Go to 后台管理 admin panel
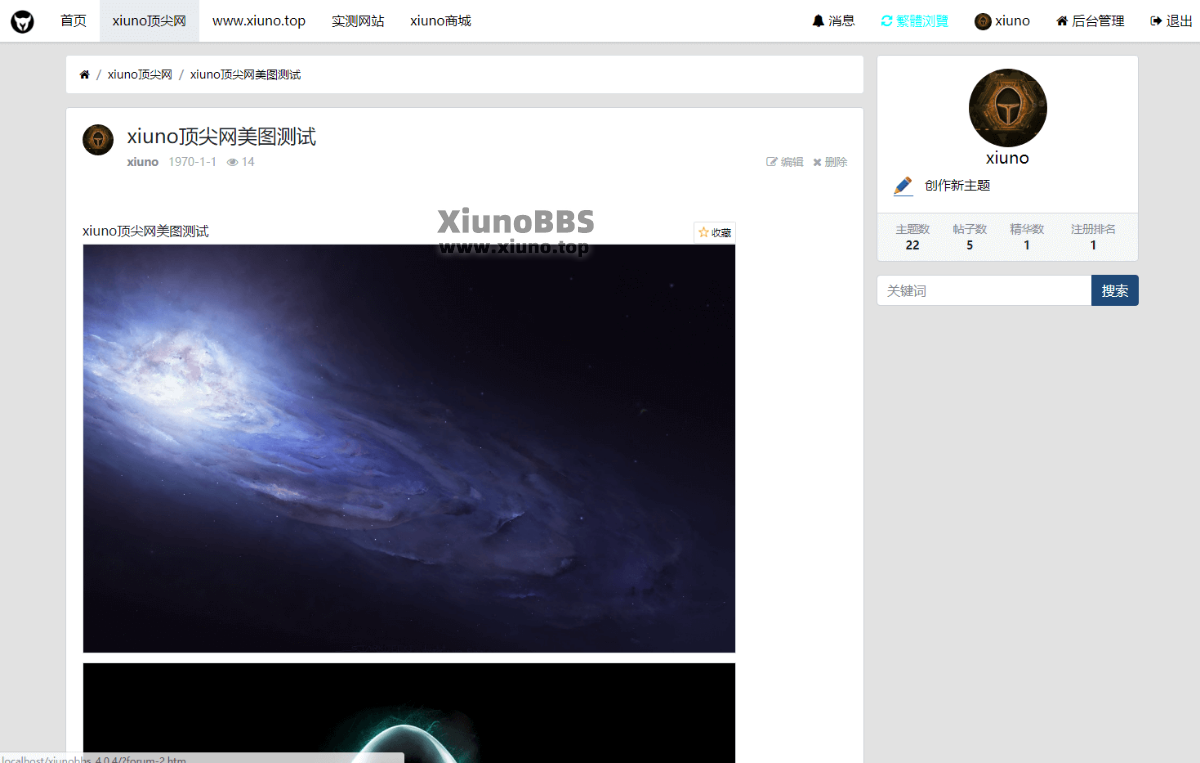 (1090, 21)
